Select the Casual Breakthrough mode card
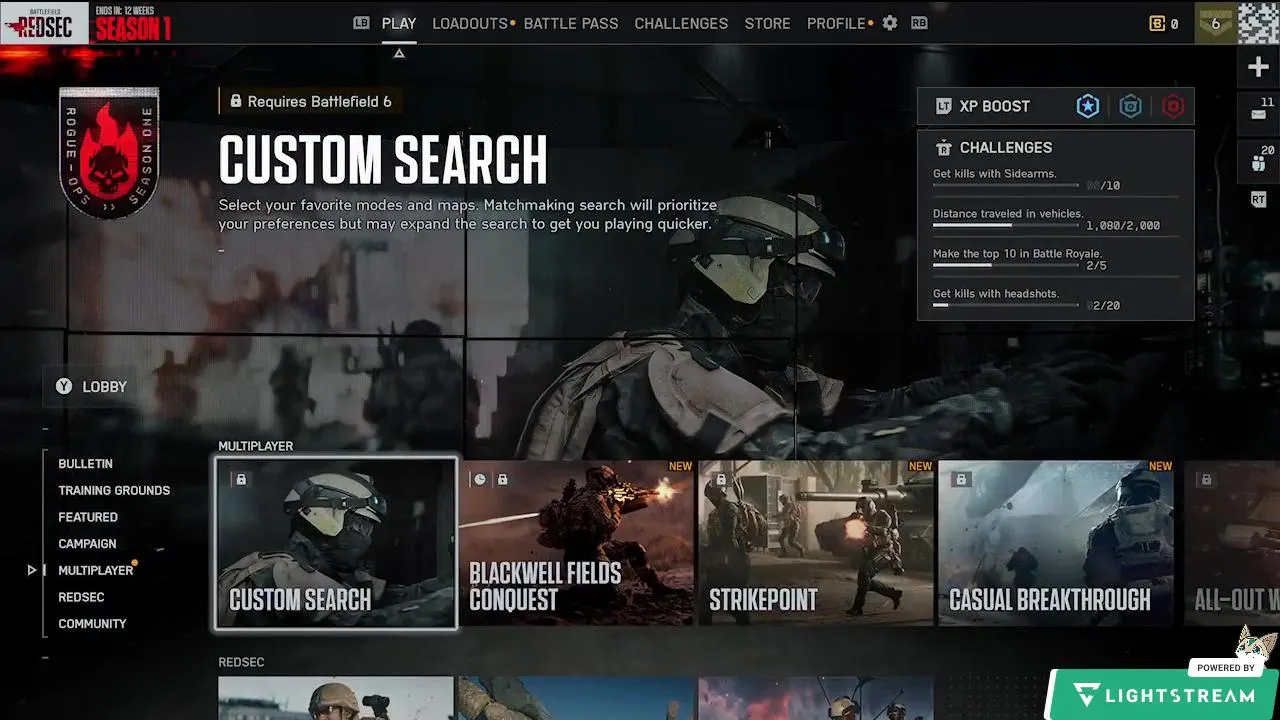The image size is (1280, 720). tap(1056, 544)
